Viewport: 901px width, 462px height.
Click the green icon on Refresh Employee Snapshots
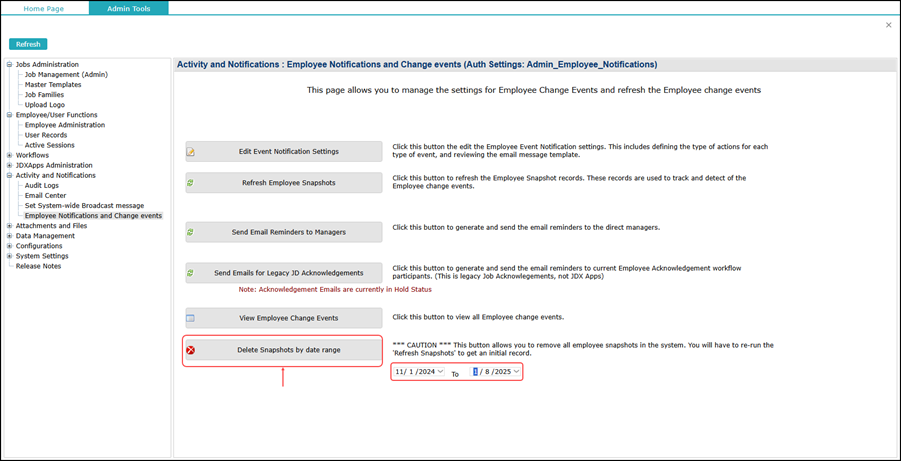click(x=191, y=183)
